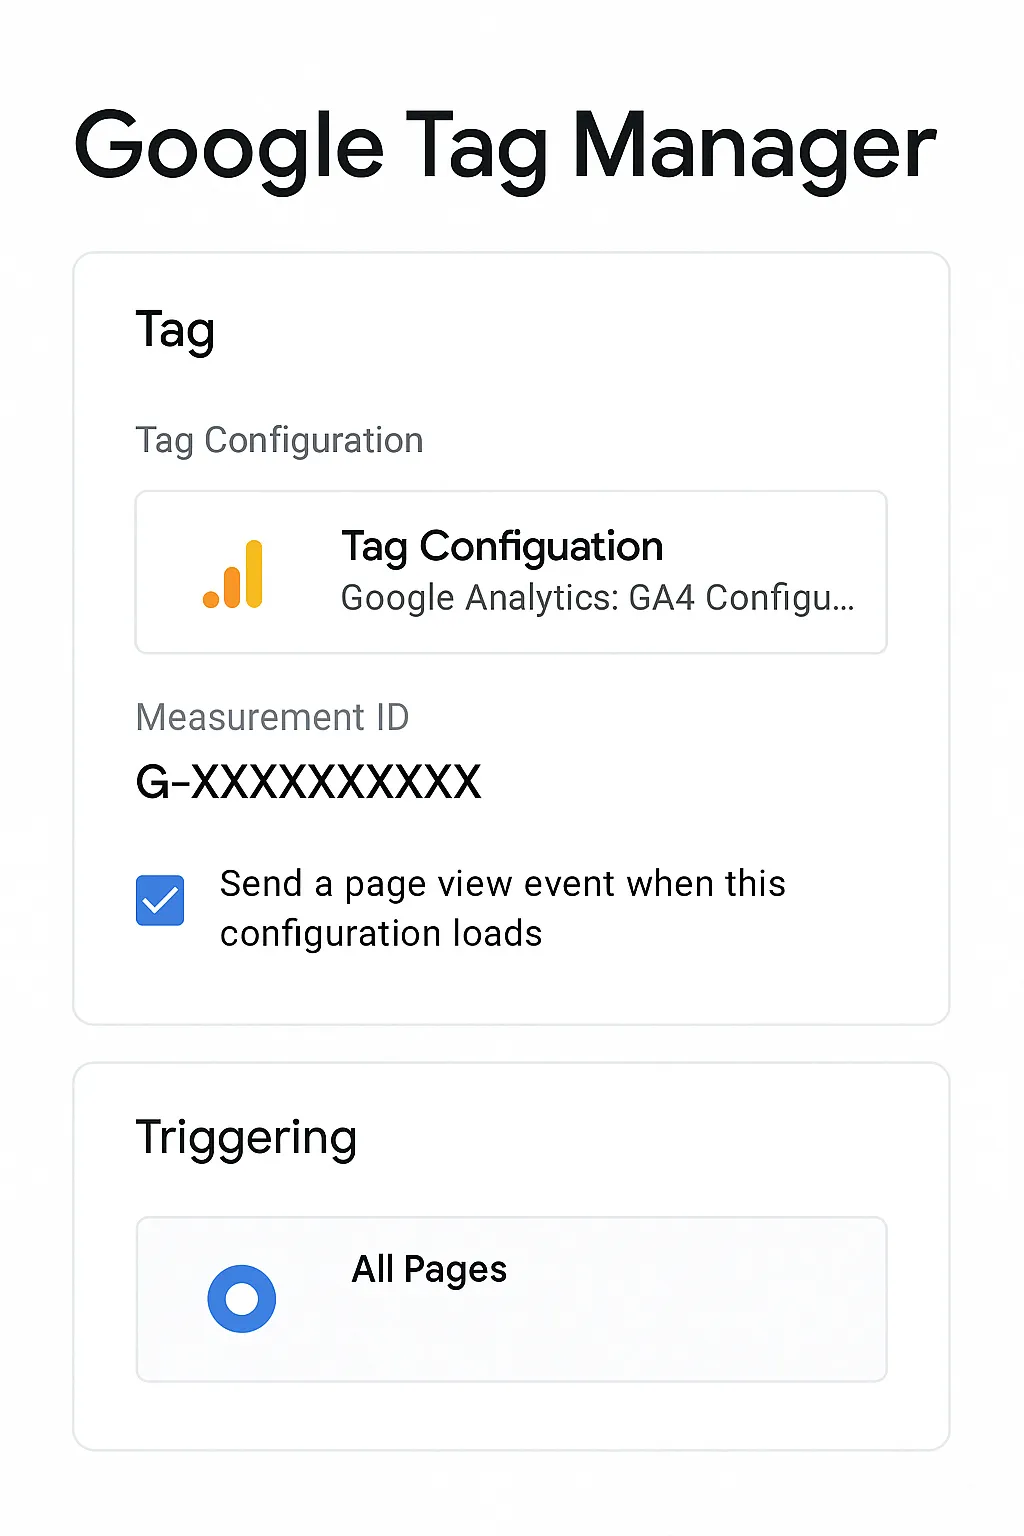Click the checkmark inside the blue checkbox
The image size is (1024, 1536).
160,901
